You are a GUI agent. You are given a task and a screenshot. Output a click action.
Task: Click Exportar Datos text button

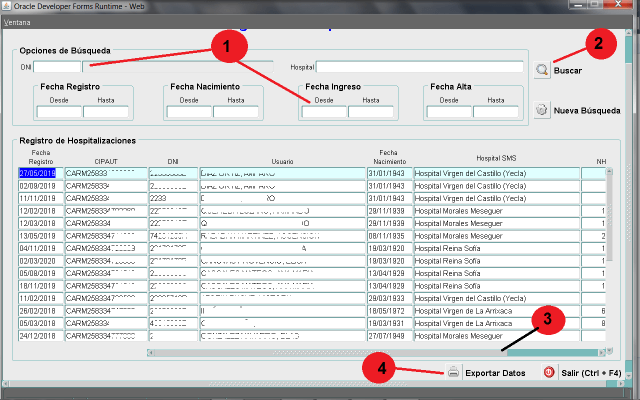pos(495,373)
